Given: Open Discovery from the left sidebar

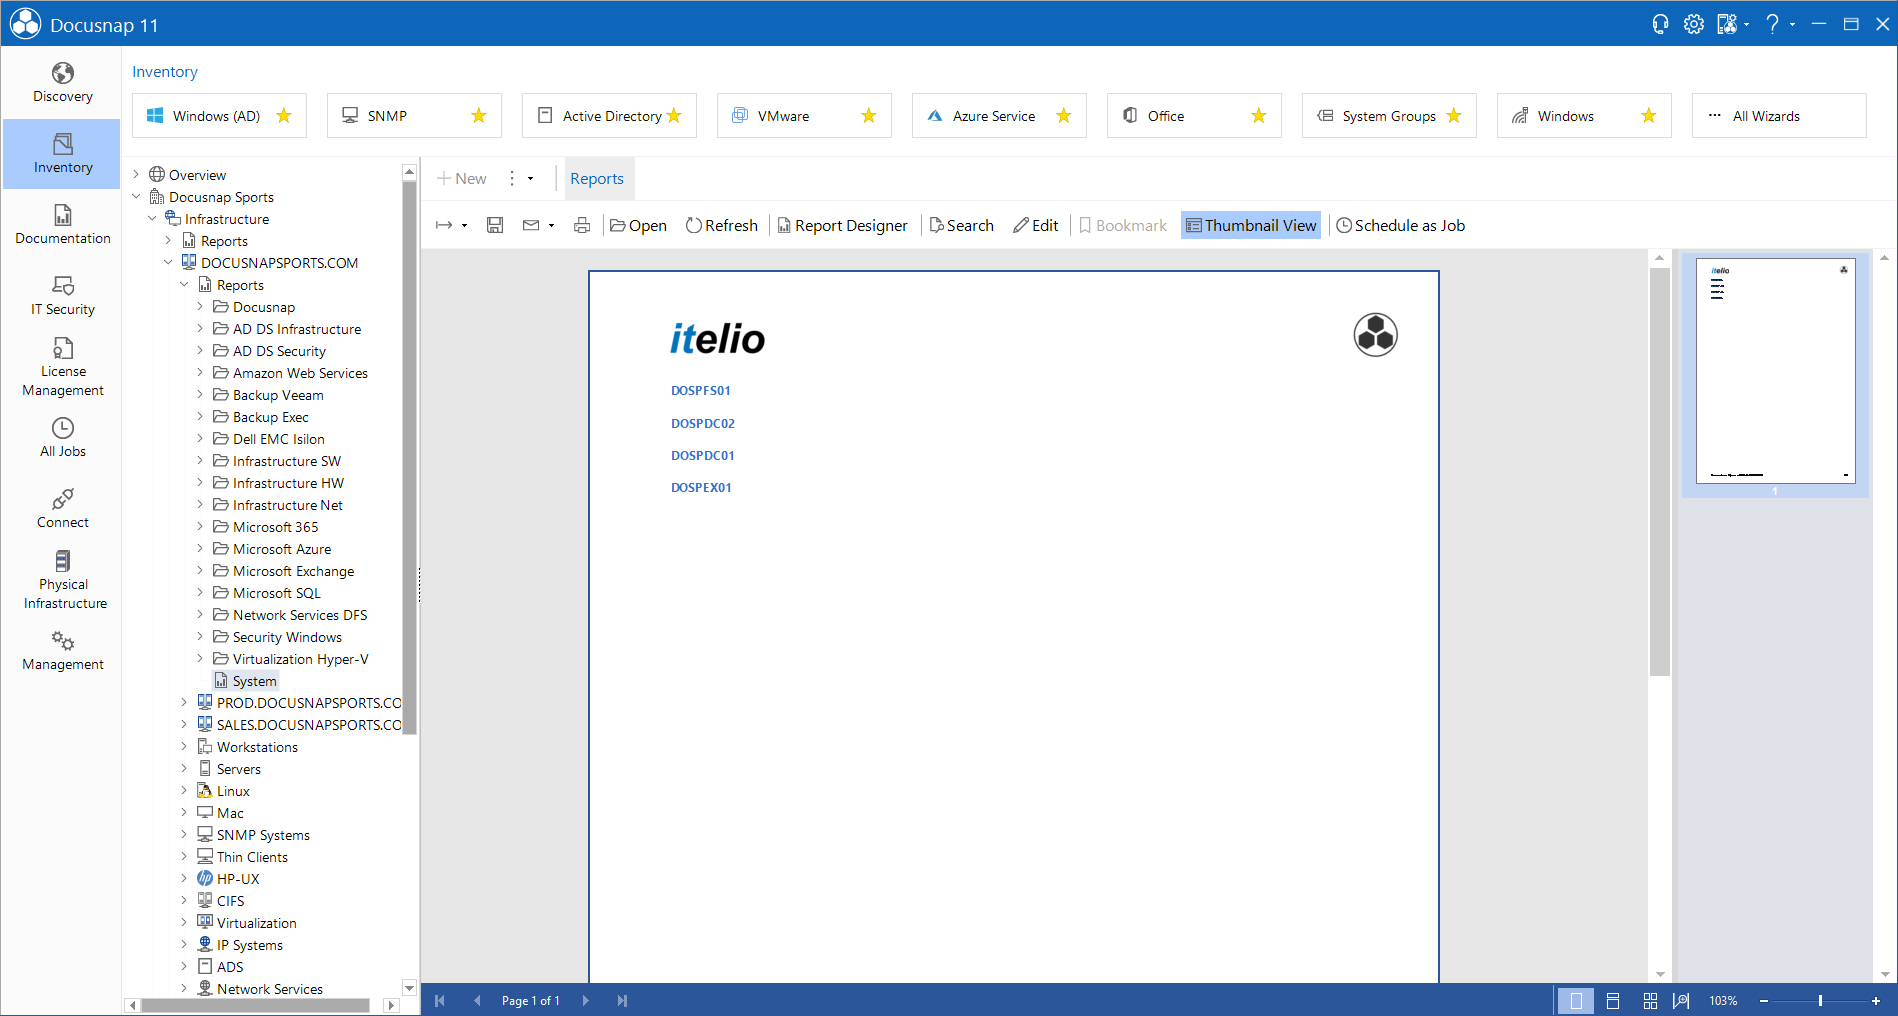Looking at the screenshot, I should click(62, 81).
